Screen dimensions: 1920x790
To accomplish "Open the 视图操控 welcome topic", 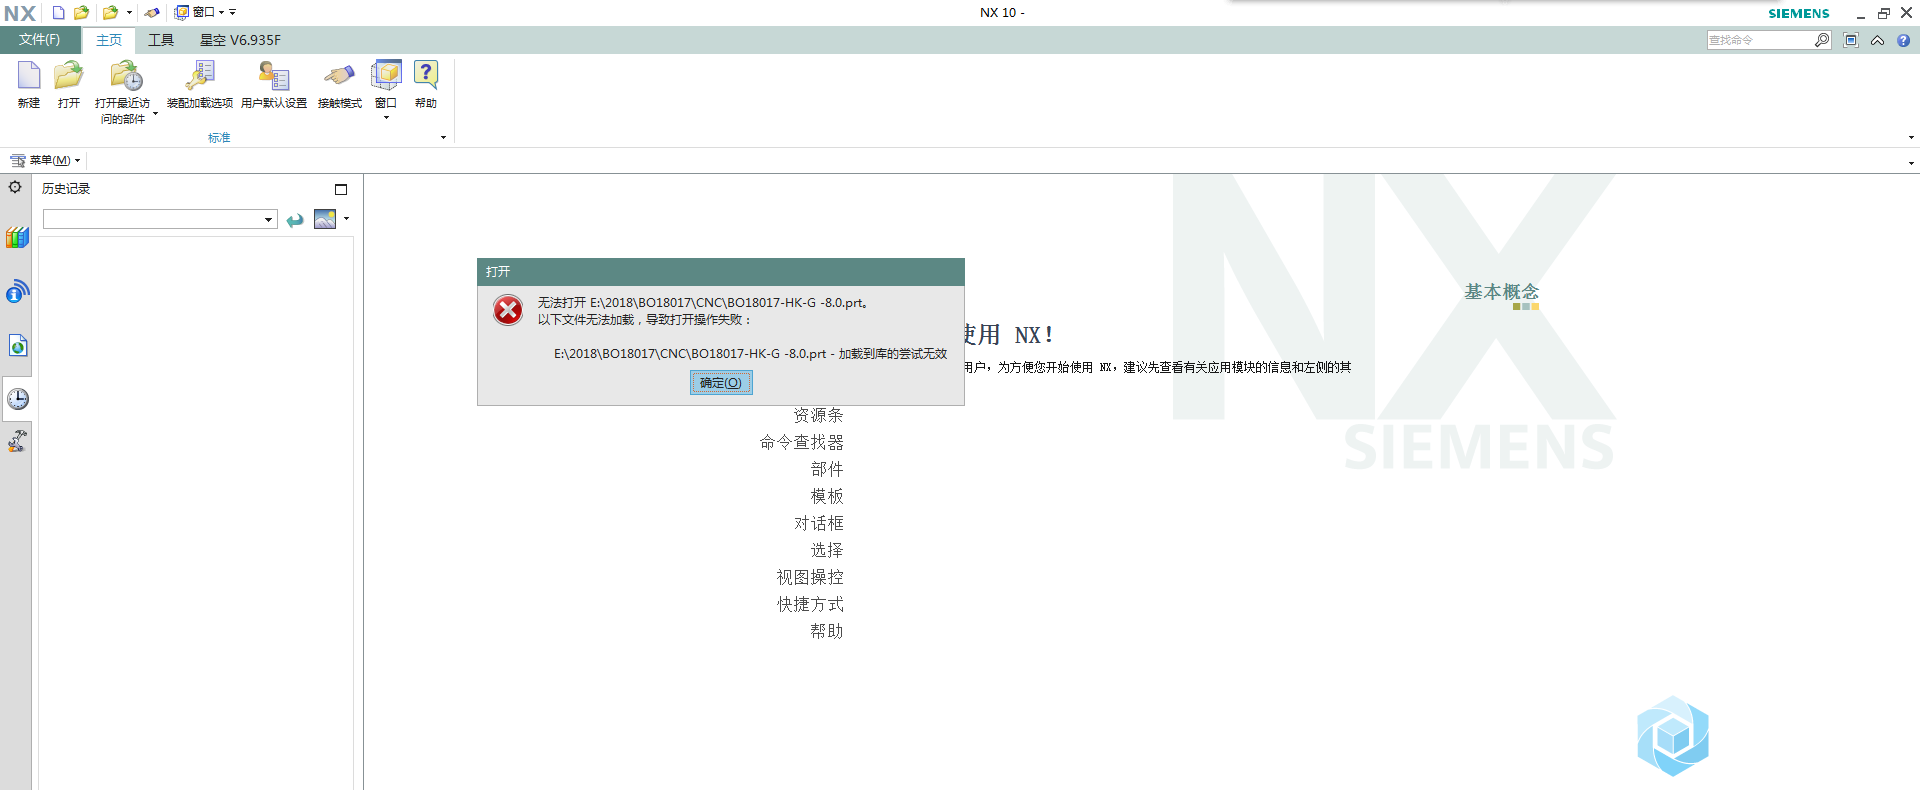I will (810, 577).
